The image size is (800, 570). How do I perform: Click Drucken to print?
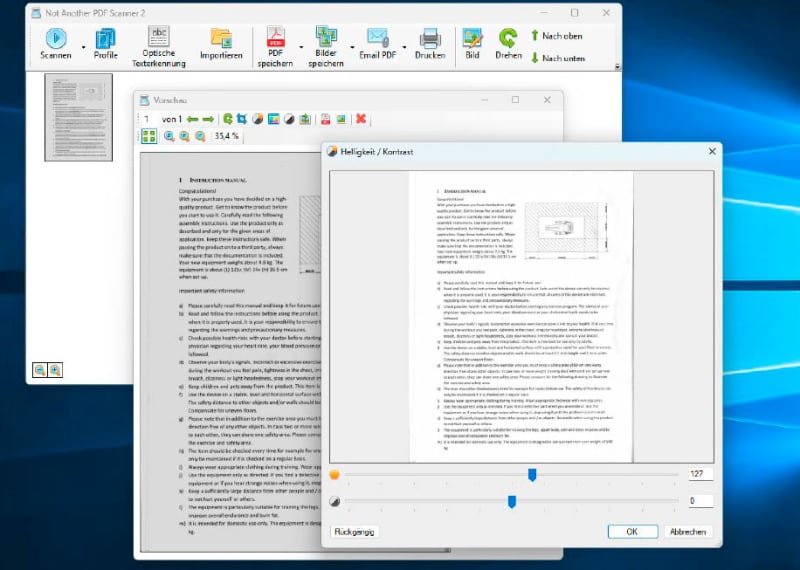pyautogui.click(x=430, y=44)
